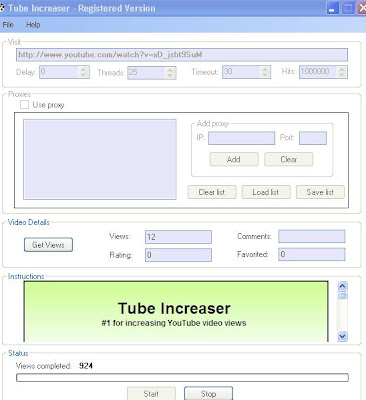Click the Clear proxy button
Image resolution: width=366 pixels, height=400 pixels.
point(288,159)
